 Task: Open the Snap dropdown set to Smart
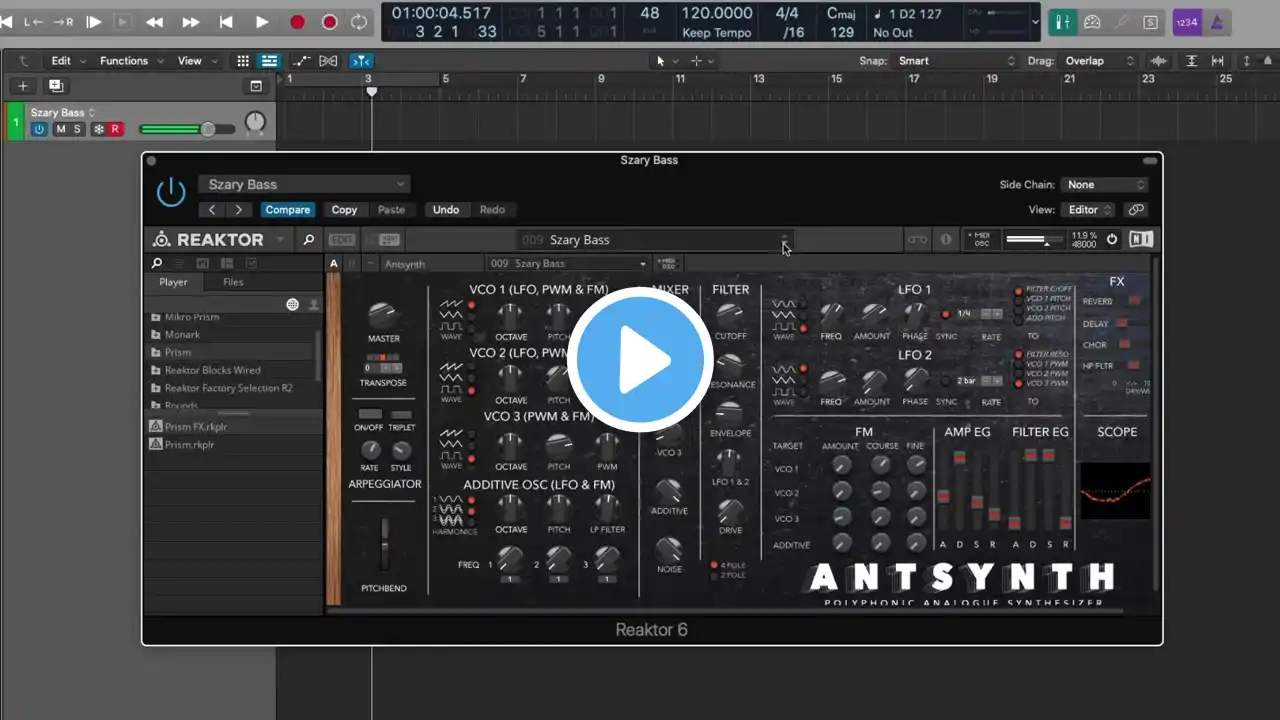point(956,61)
